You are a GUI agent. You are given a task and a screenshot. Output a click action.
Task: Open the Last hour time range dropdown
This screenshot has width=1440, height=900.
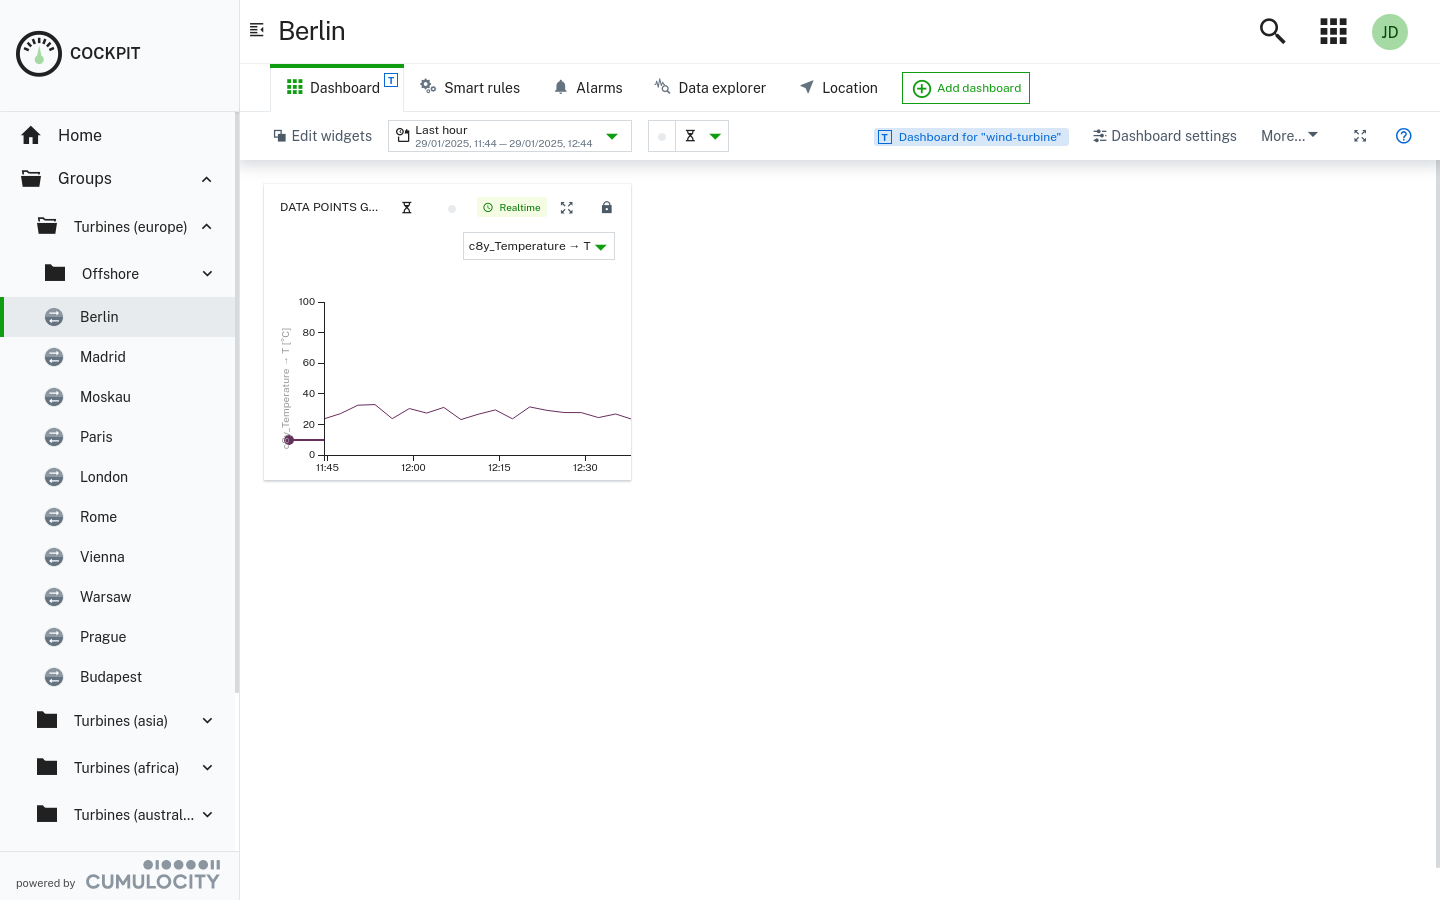tap(509, 136)
